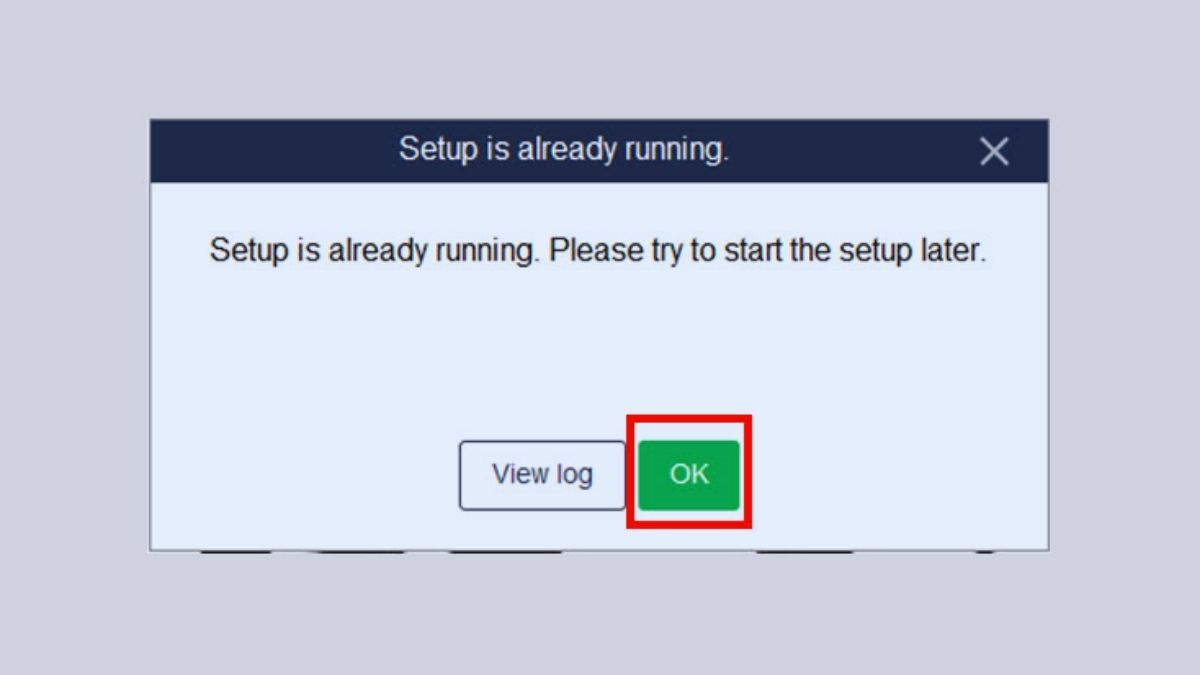Select the outlined View log button
The width and height of the screenshot is (1200, 675).
(x=542, y=475)
